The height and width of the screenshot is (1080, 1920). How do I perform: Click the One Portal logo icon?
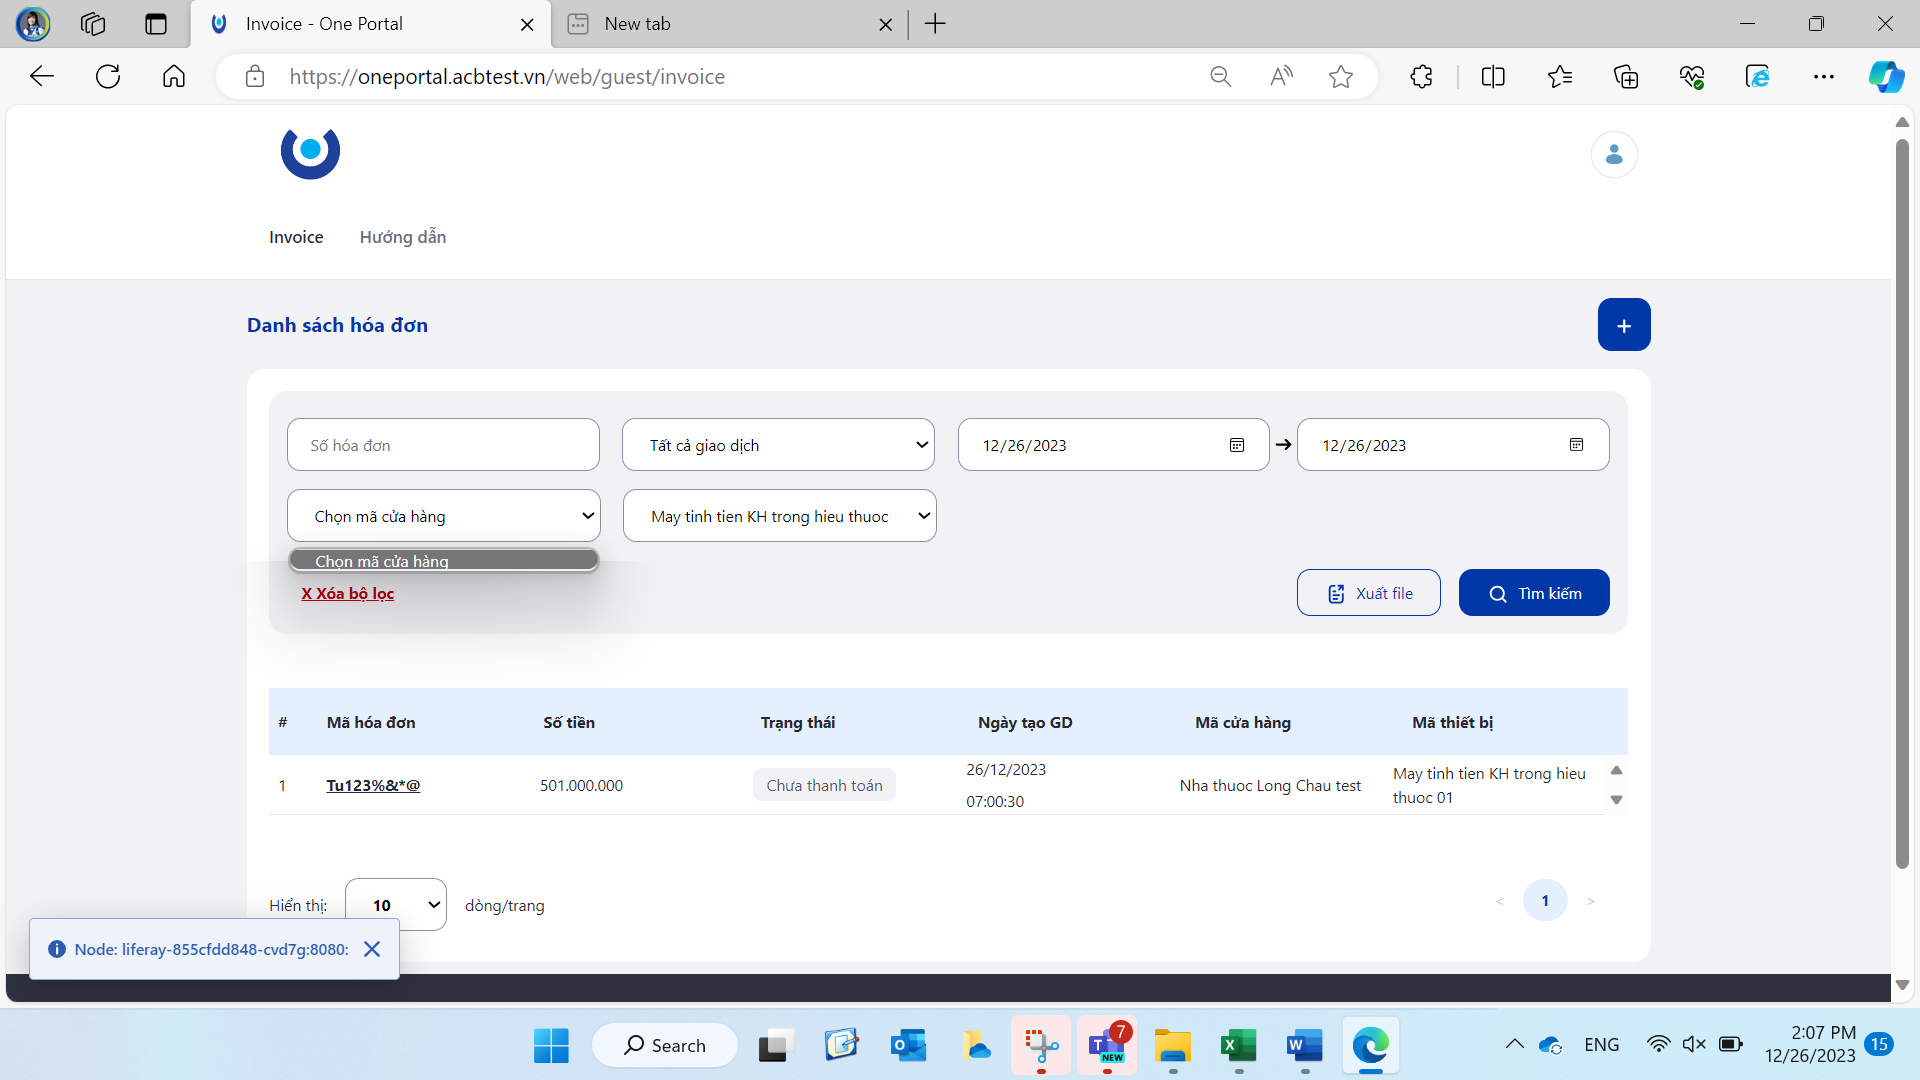[309, 150]
